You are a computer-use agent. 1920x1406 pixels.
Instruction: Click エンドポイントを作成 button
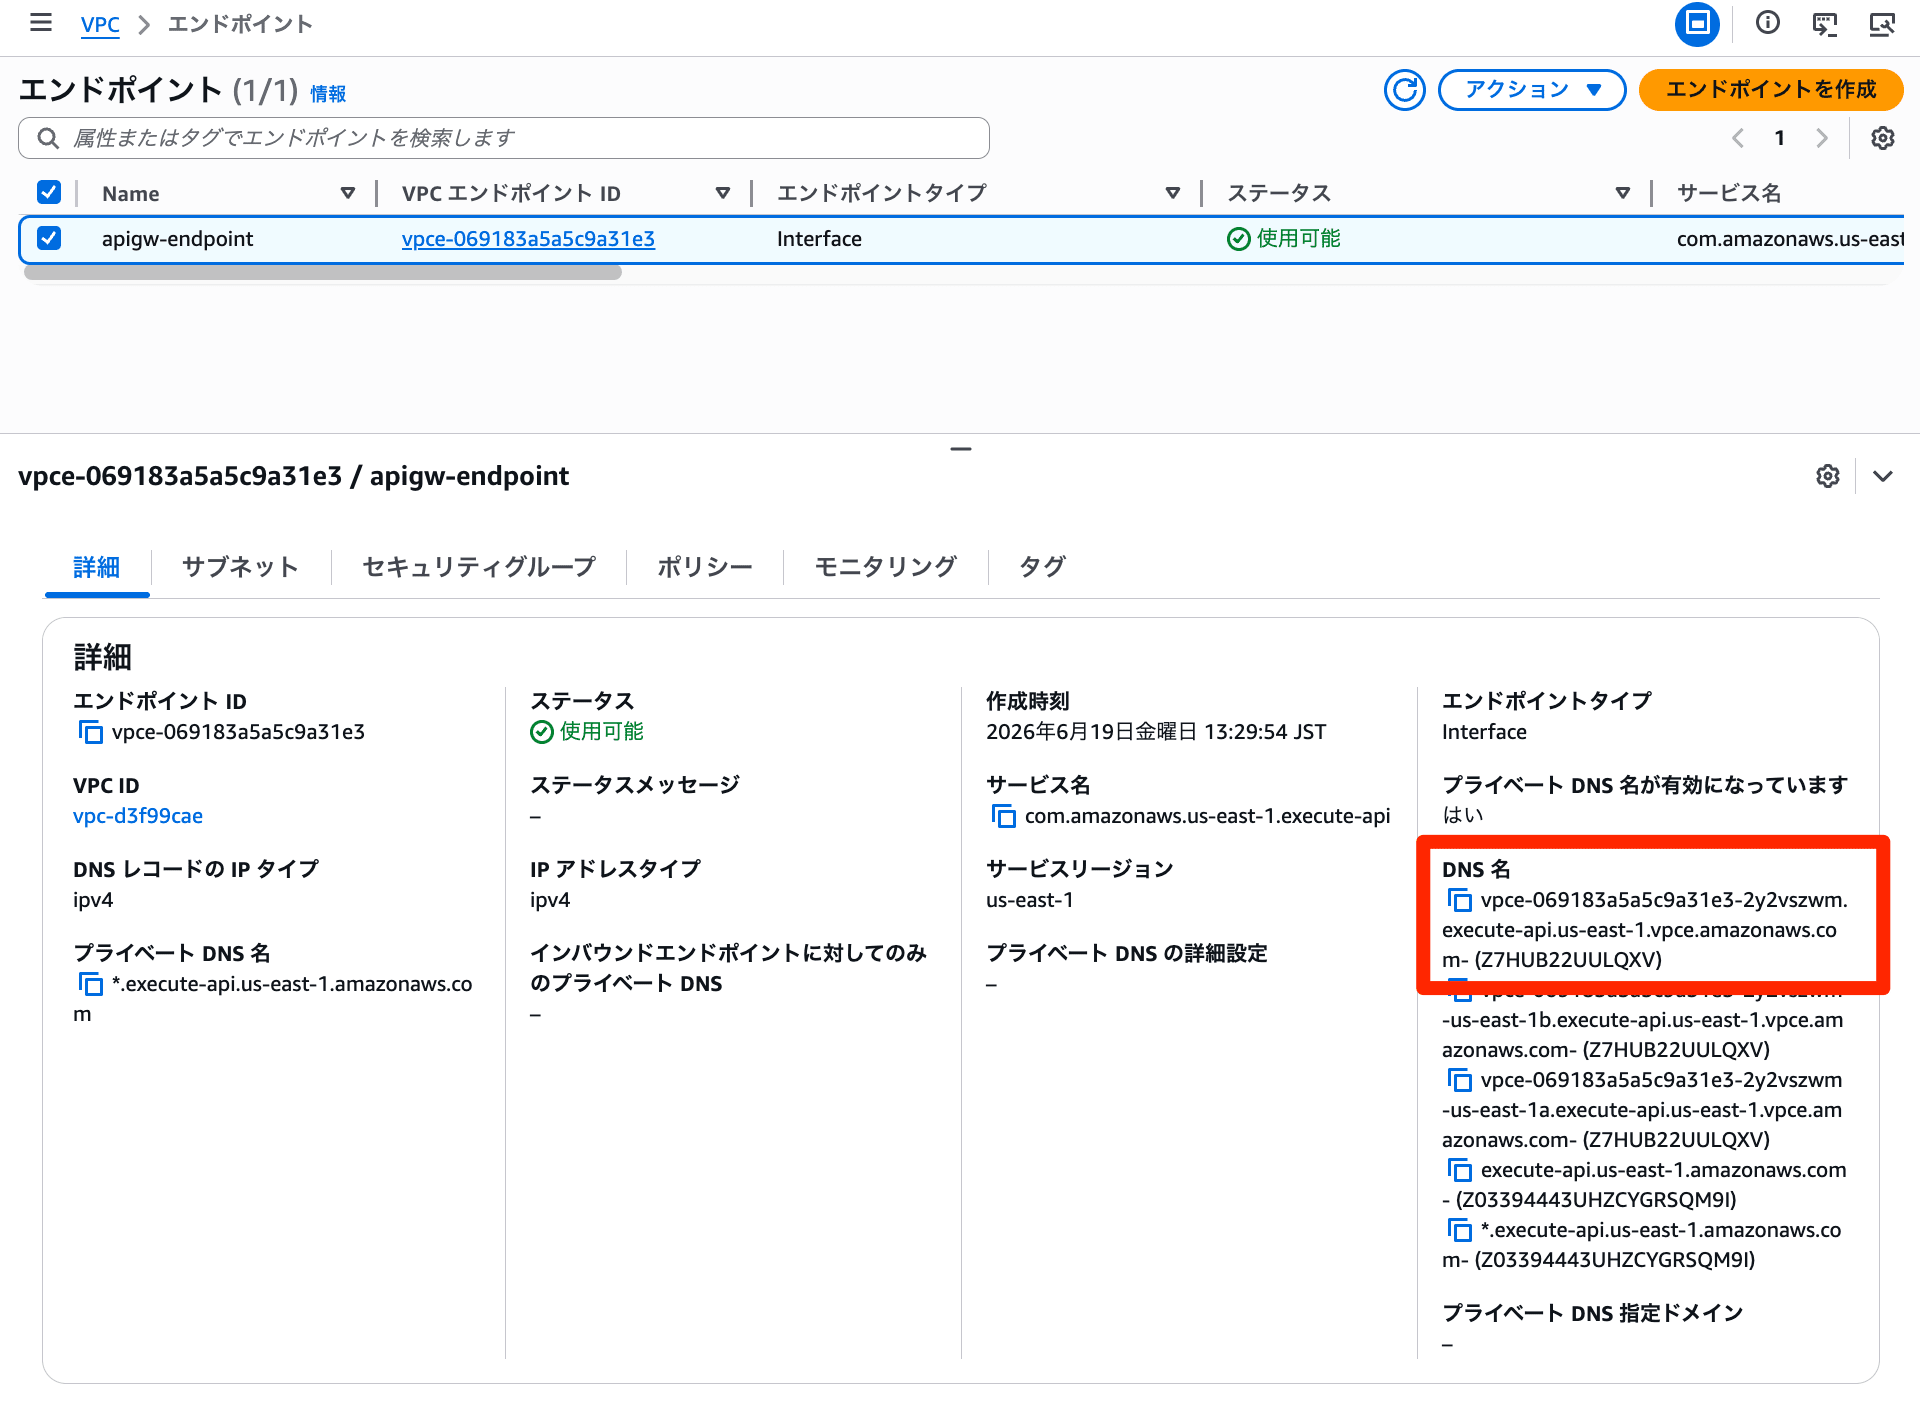[1771, 90]
